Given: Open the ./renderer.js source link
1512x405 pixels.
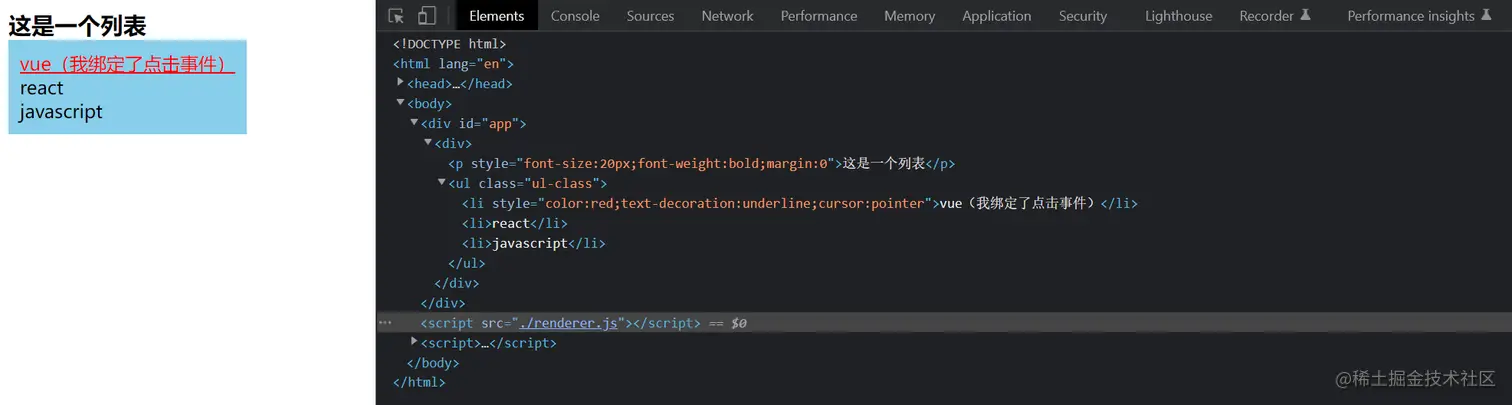Looking at the screenshot, I should point(568,323).
